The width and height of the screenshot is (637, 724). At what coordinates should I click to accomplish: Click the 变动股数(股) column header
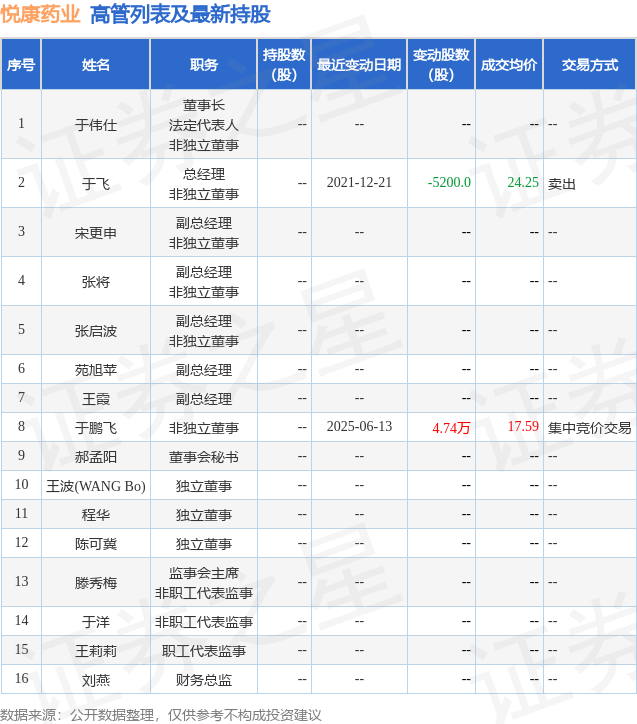pos(441,65)
